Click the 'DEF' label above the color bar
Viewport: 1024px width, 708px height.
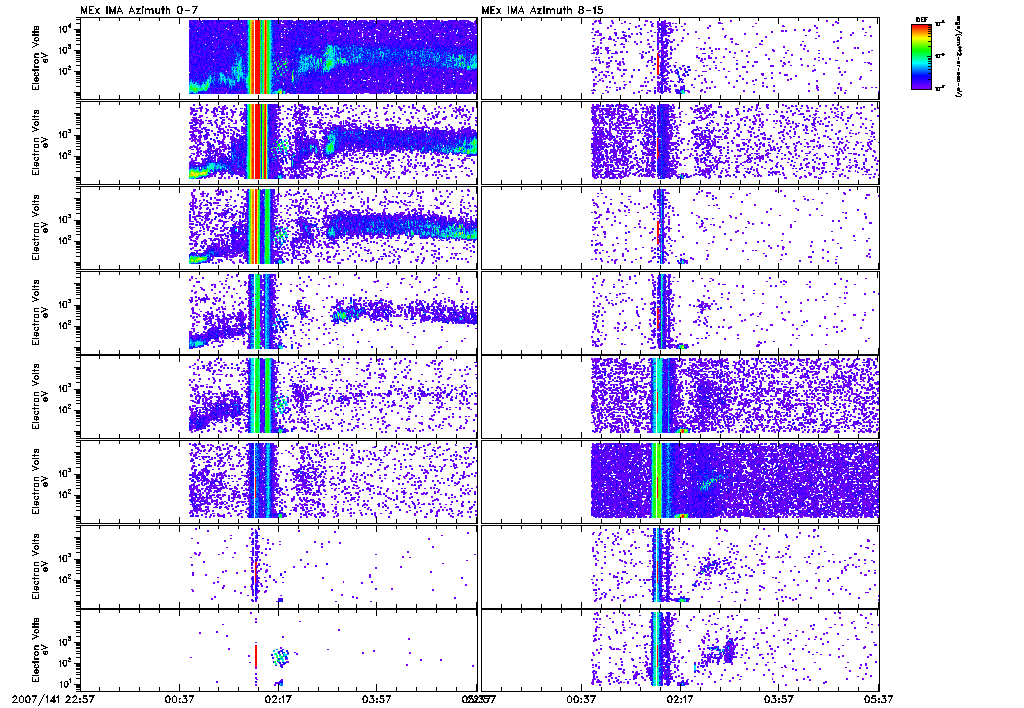921,20
